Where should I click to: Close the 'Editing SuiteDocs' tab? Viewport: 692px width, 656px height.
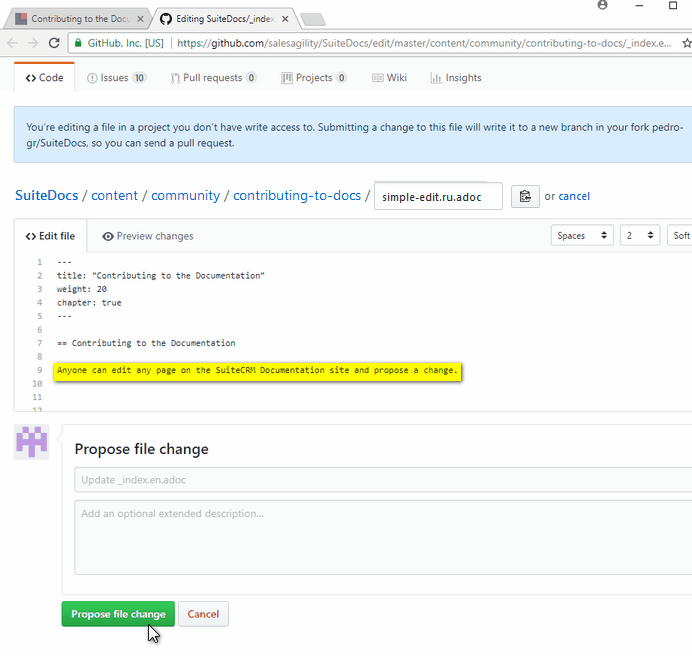pyautogui.click(x=285, y=19)
